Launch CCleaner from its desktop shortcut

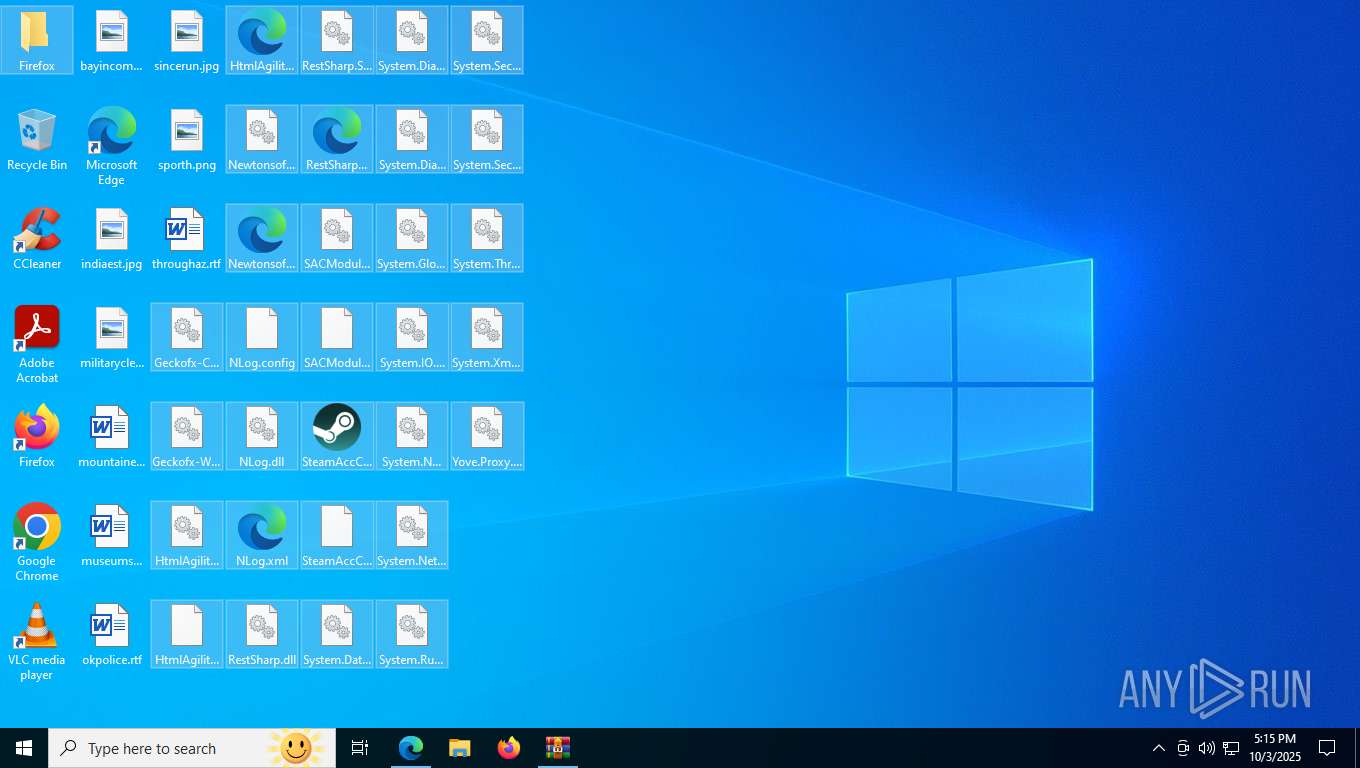(37, 239)
